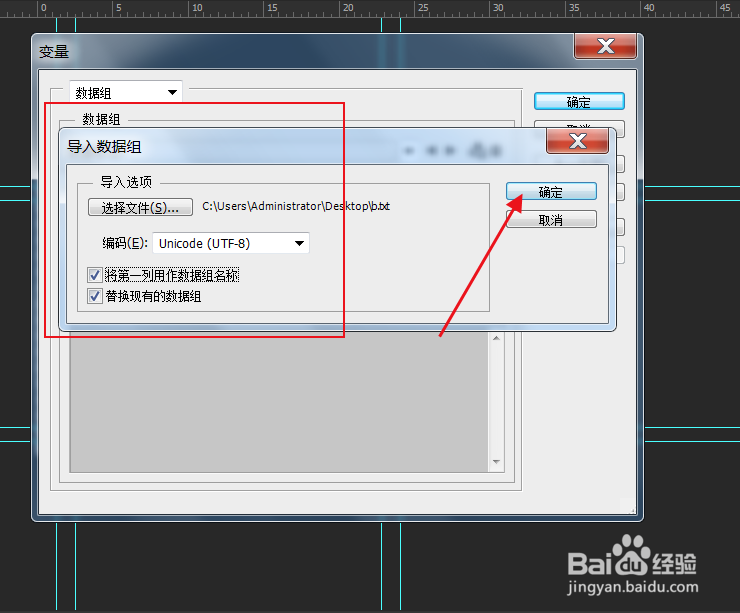Viewport: 740px width, 613px height.
Task: Click scrollbar up arrow in 变量 list
Action: click(496, 338)
